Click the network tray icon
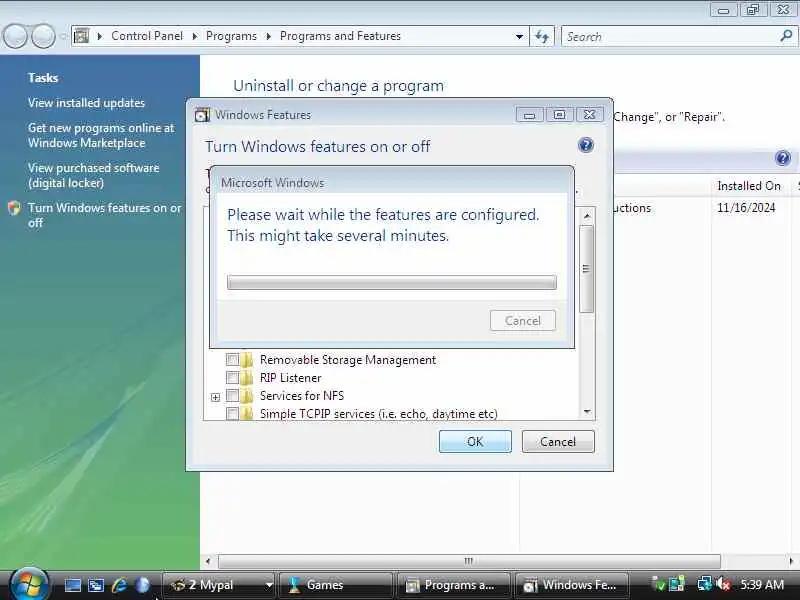Screen dimensions: 800x600 click(x=704, y=584)
